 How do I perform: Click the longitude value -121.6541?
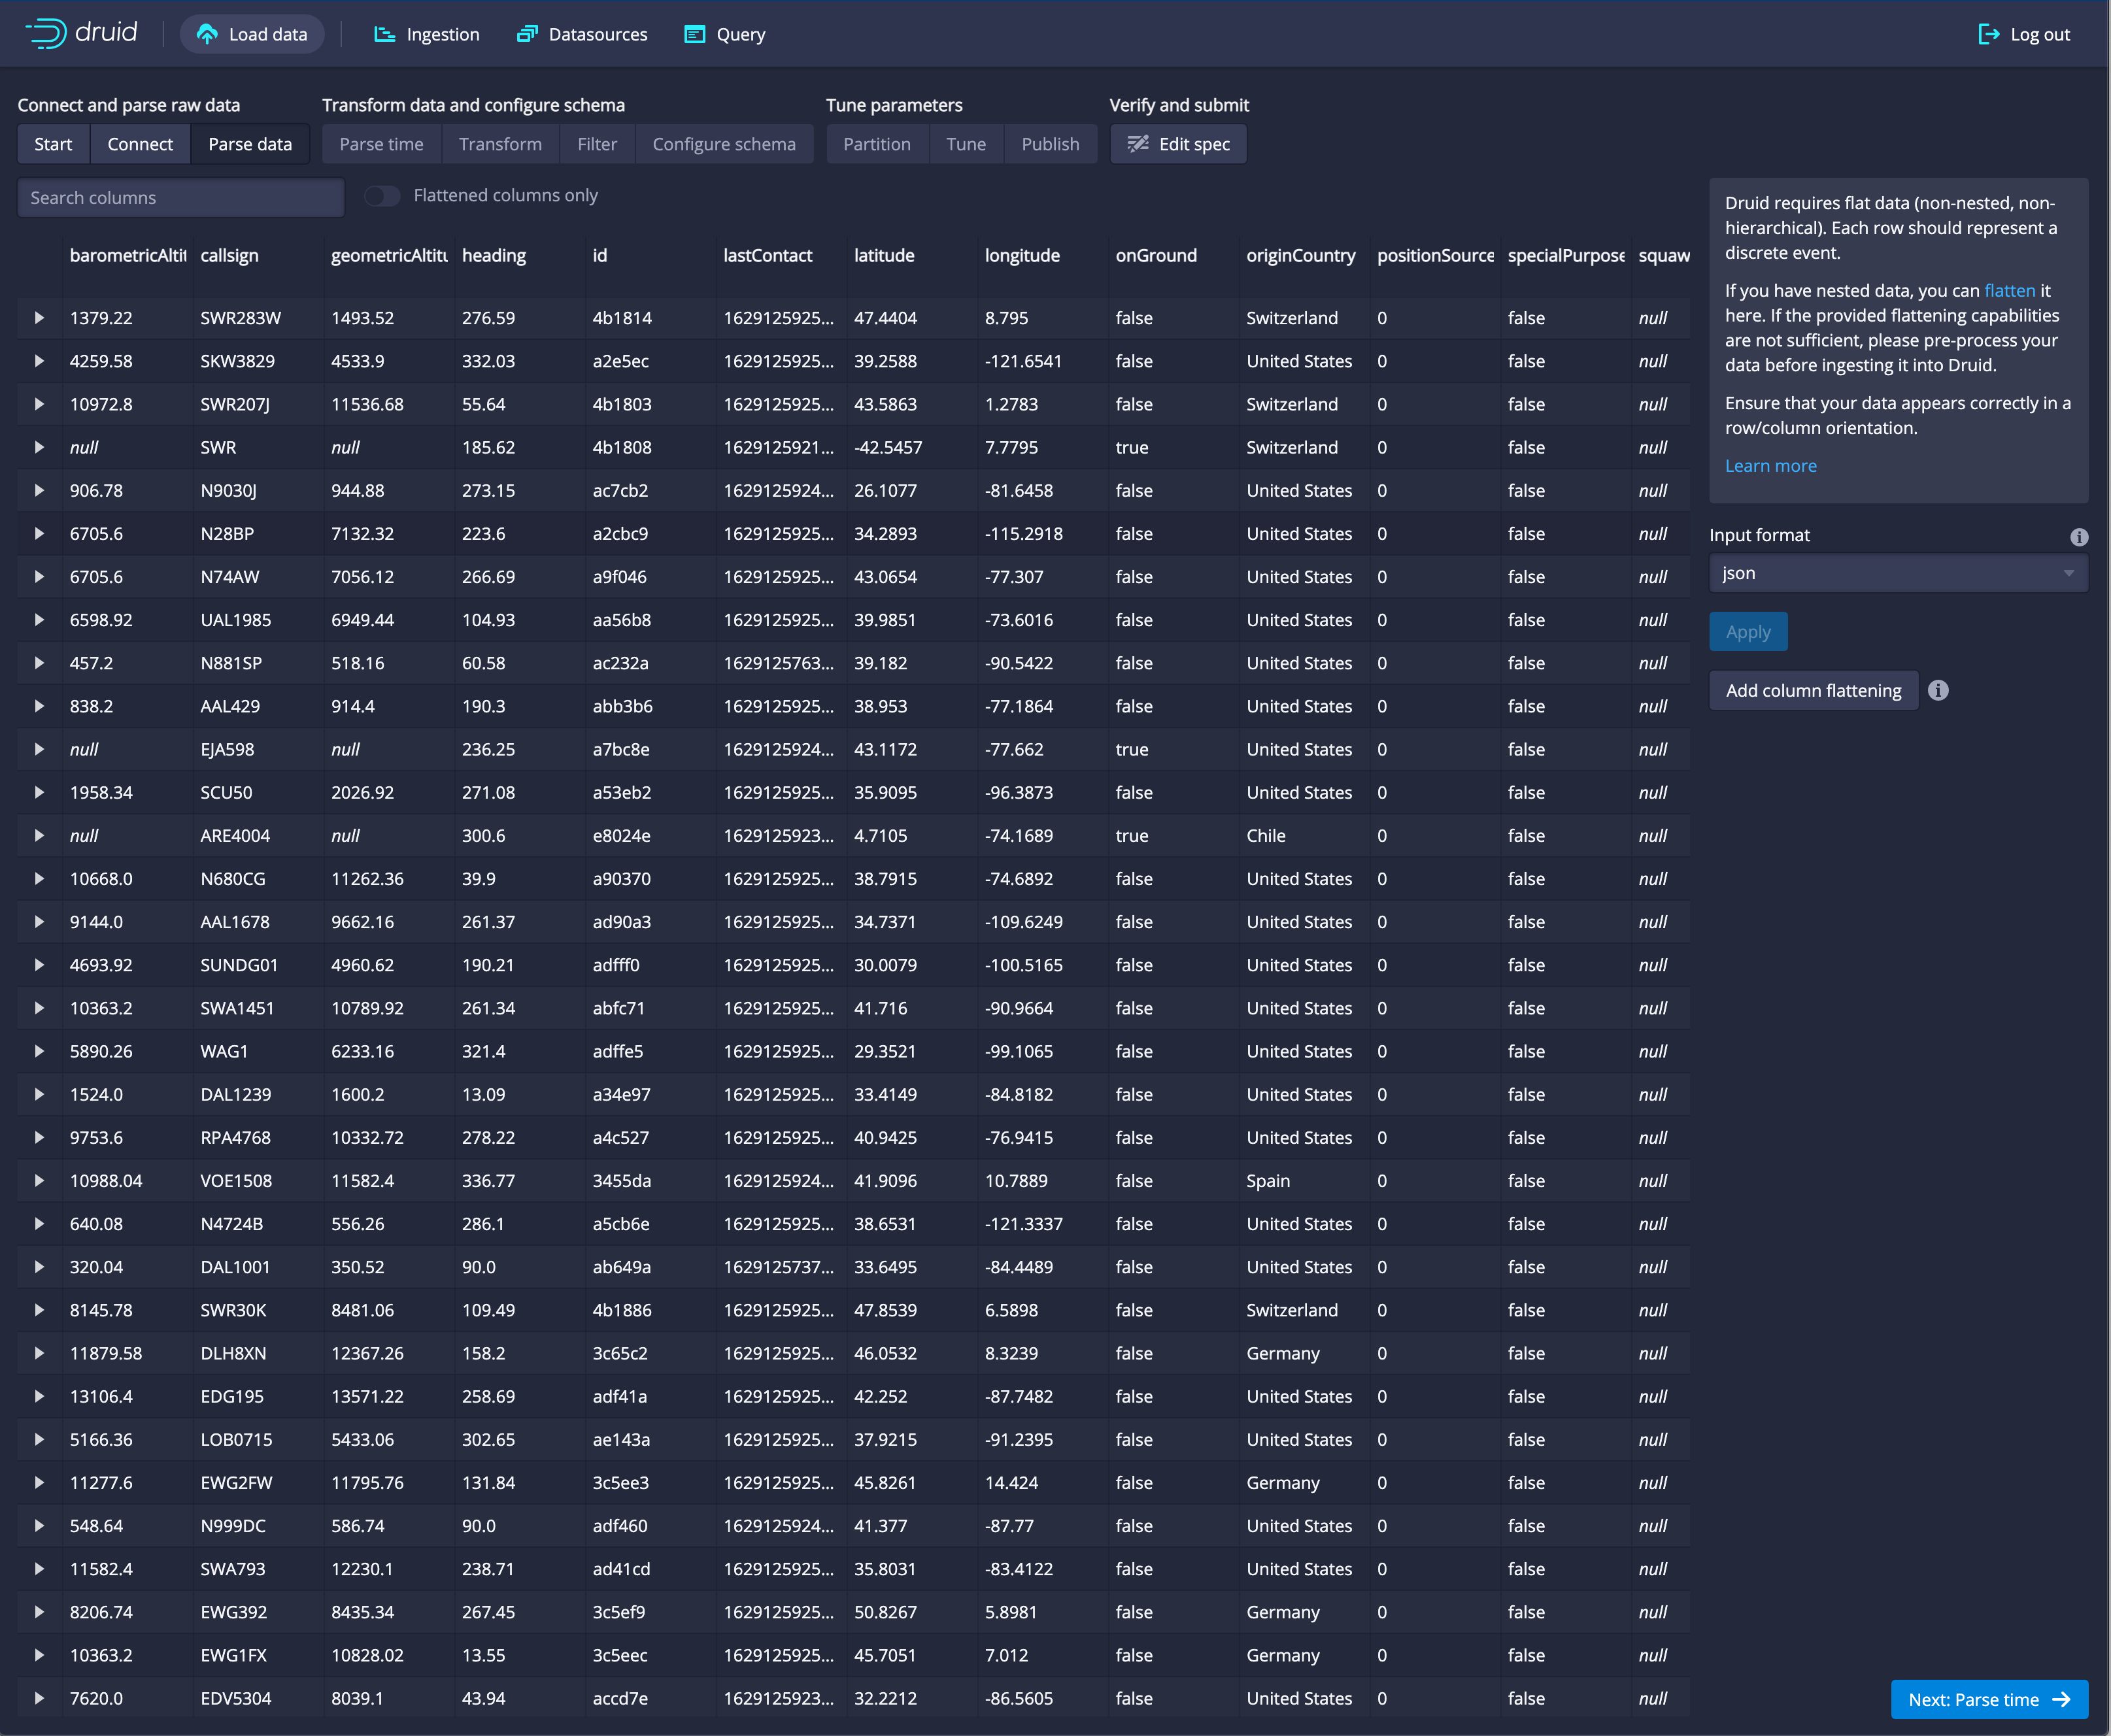pos(1023,361)
